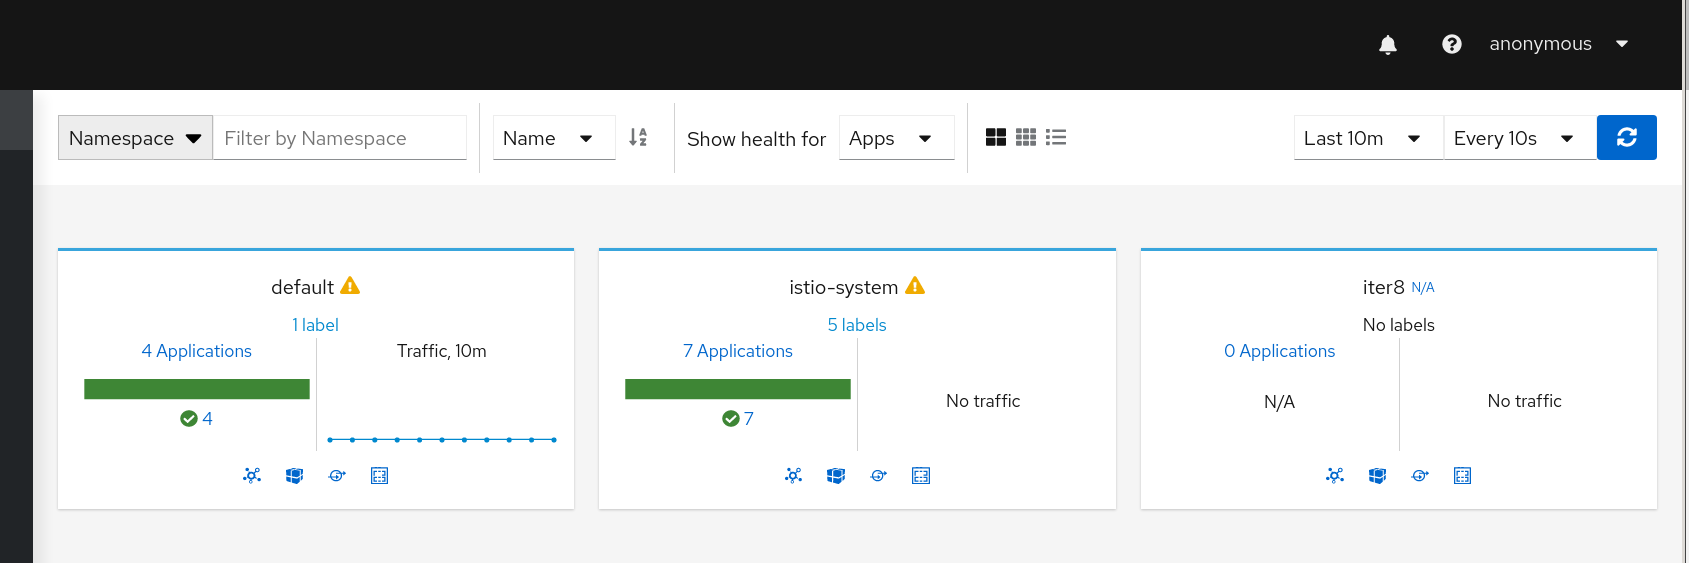Click the istio-system warning icon

(915, 286)
